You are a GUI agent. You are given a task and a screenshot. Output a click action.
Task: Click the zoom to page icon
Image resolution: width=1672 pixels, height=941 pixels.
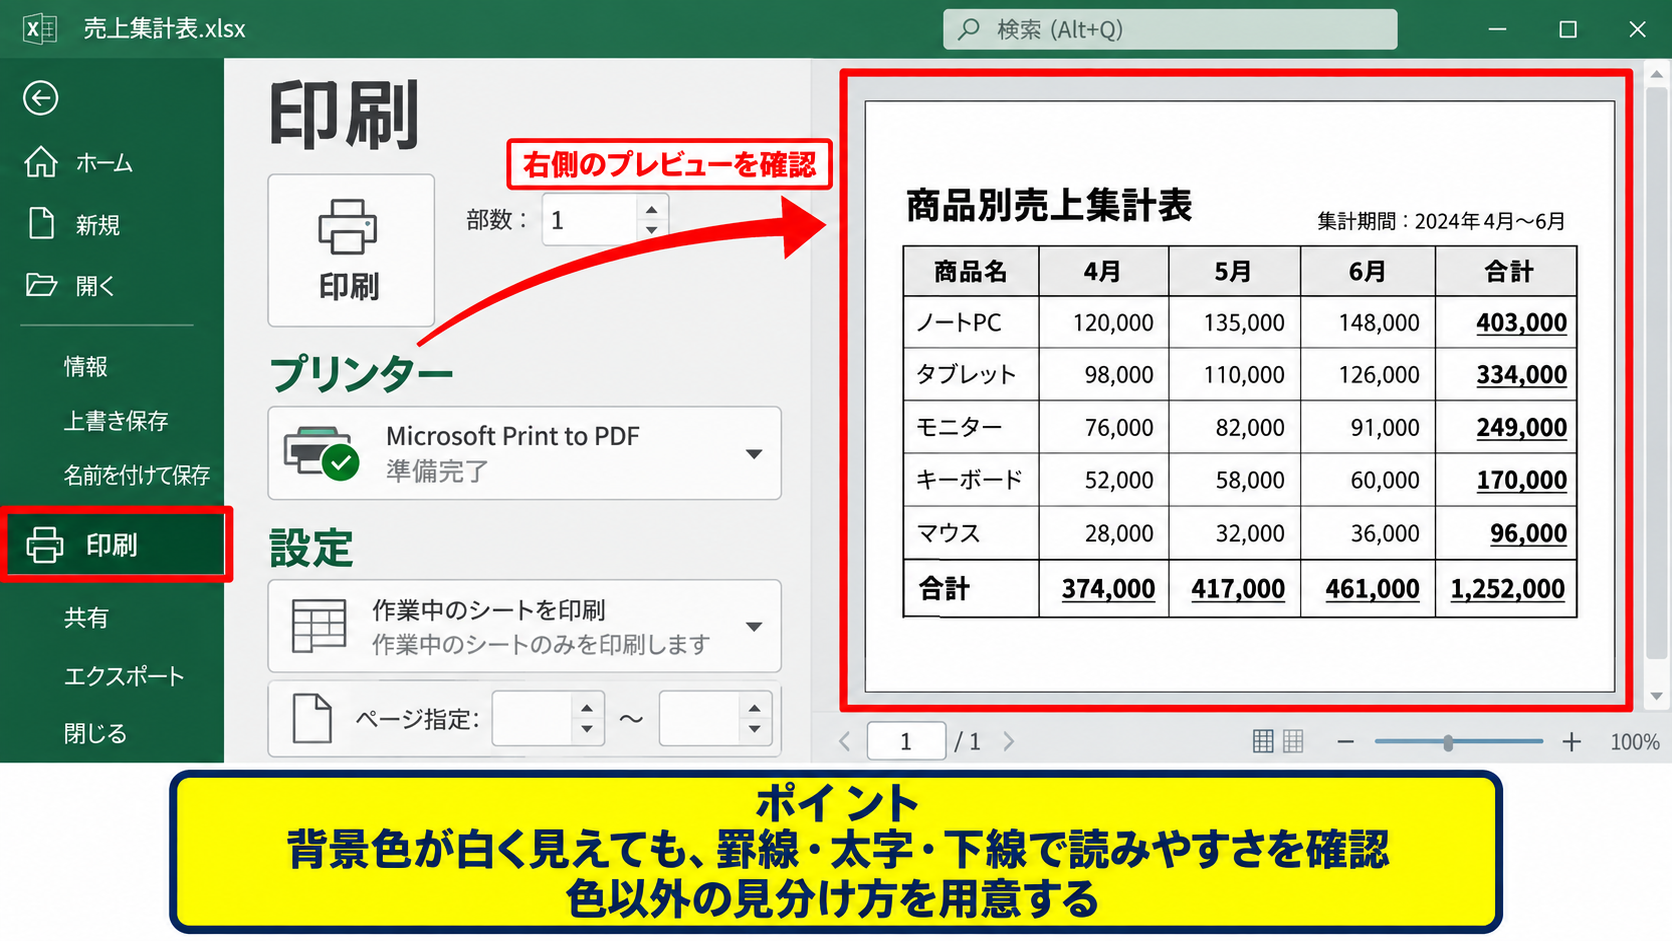[1293, 741]
